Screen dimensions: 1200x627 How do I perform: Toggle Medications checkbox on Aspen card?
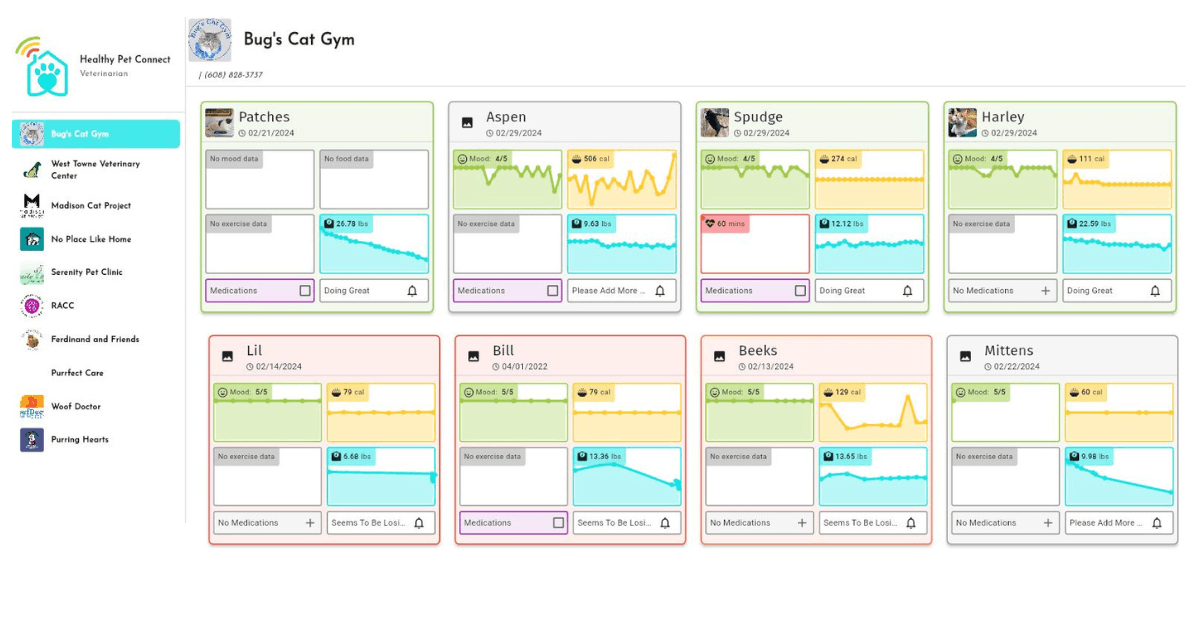click(553, 291)
